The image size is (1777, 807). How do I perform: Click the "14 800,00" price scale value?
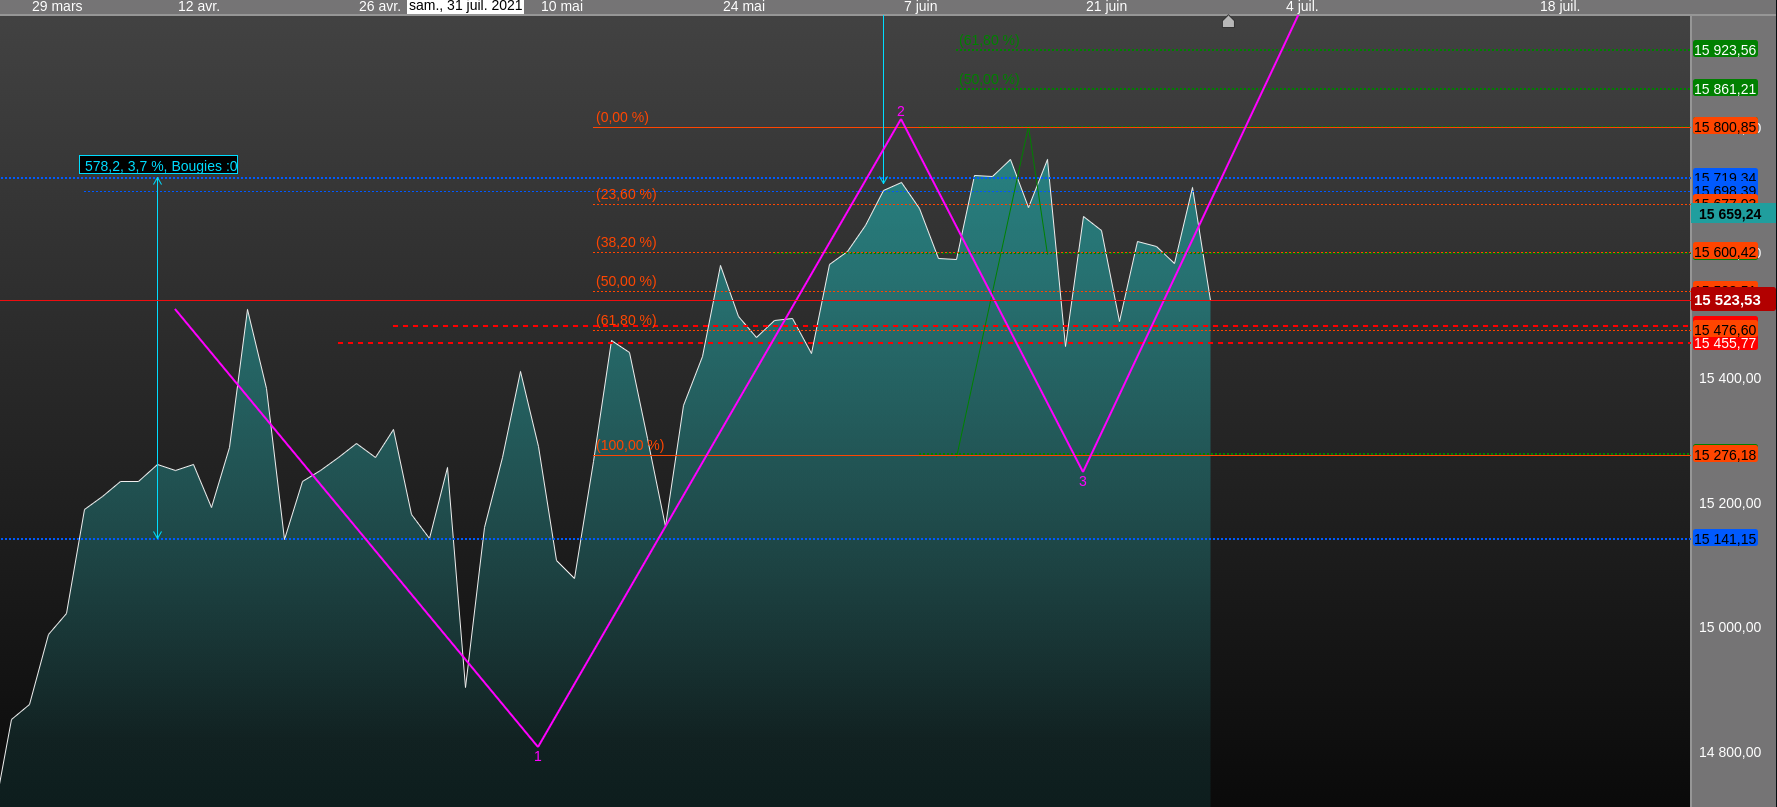[x=1730, y=752]
